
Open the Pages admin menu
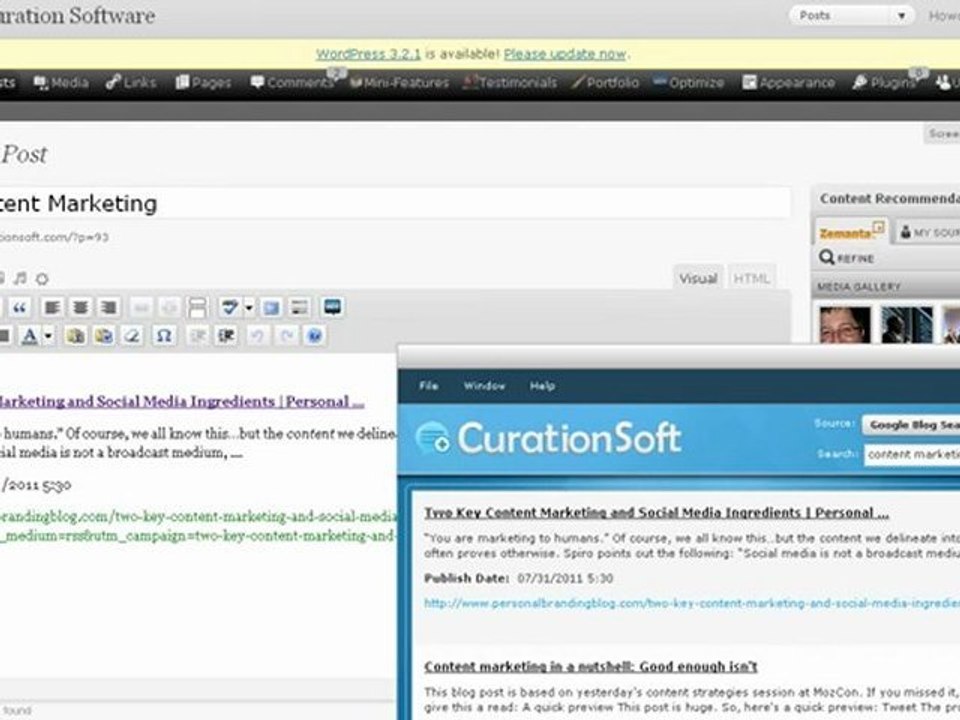tap(203, 83)
